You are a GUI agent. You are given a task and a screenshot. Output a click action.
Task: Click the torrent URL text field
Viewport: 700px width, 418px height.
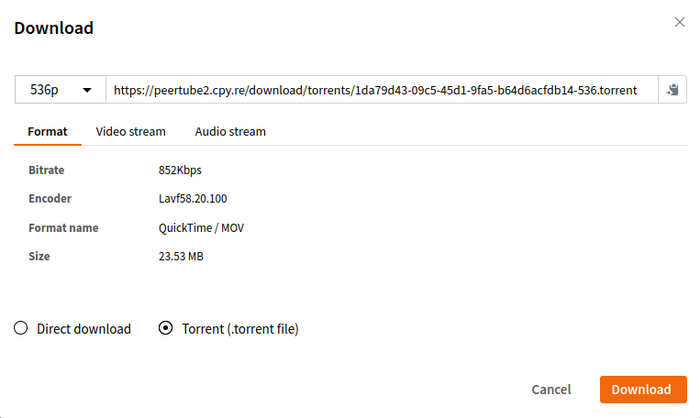click(380, 90)
